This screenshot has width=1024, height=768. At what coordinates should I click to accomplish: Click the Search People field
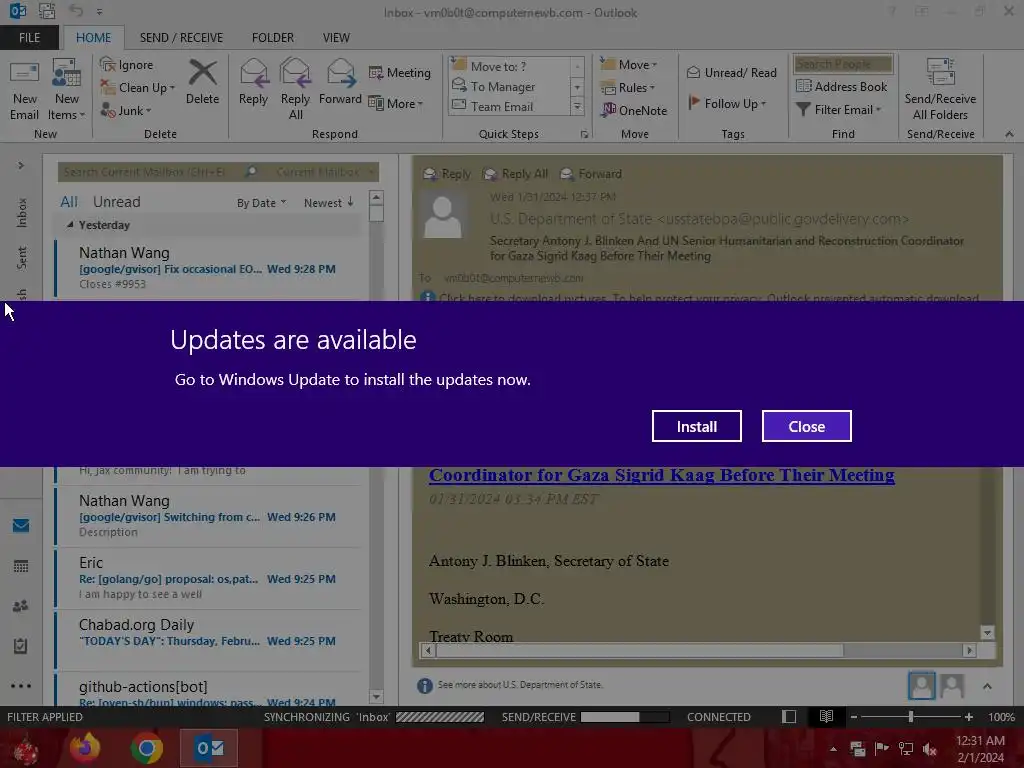pos(843,64)
